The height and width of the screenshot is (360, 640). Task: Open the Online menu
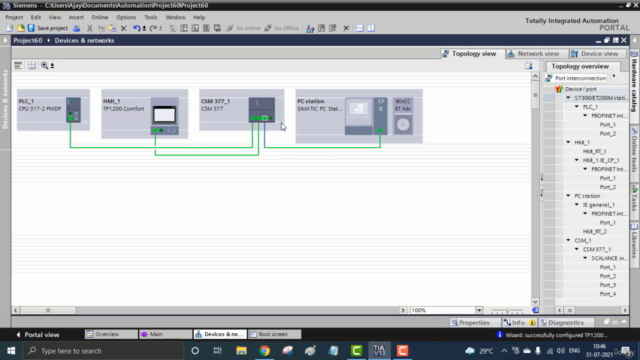click(100, 17)
